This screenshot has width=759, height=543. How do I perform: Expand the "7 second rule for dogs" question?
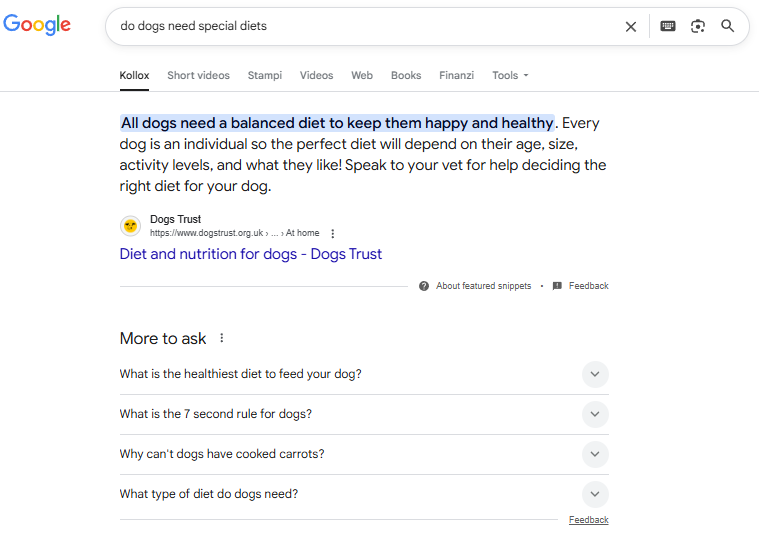[x=595, y=414]
